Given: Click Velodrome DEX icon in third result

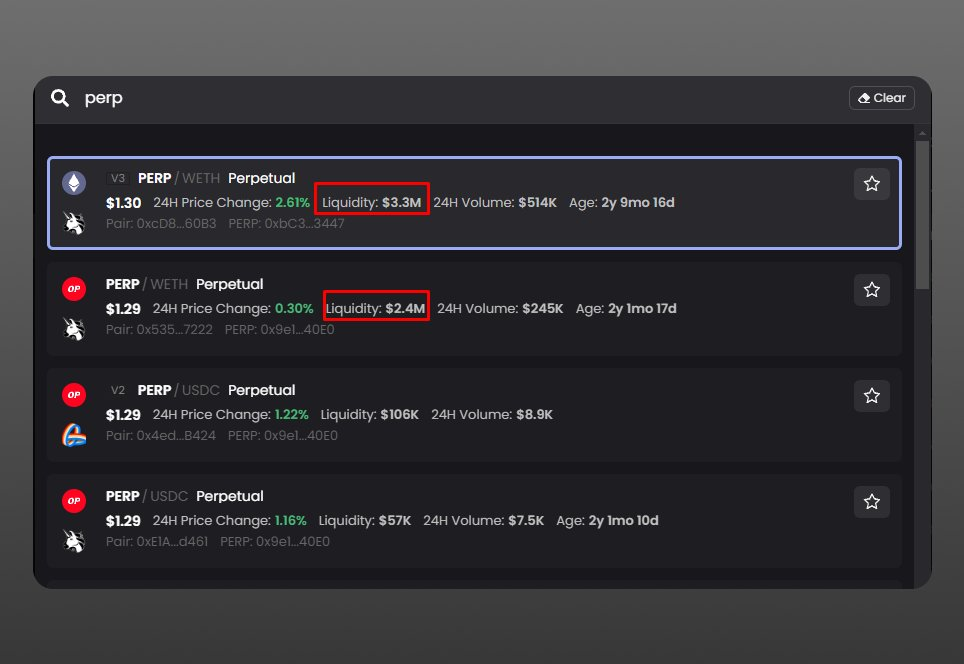Looking at the screenshot, I should coord(74,435).
